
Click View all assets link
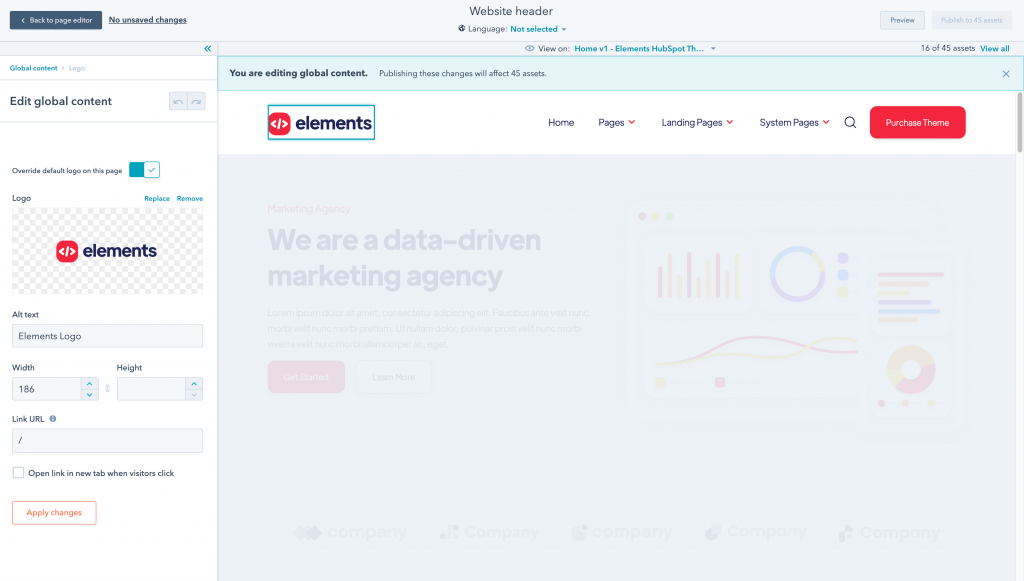(995, 48)
